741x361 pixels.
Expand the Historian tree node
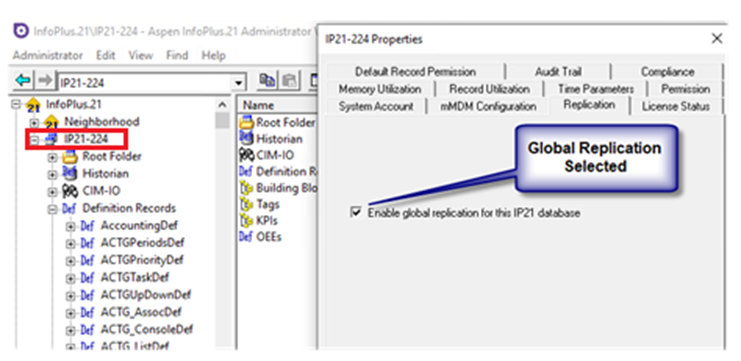coord(52,174)
